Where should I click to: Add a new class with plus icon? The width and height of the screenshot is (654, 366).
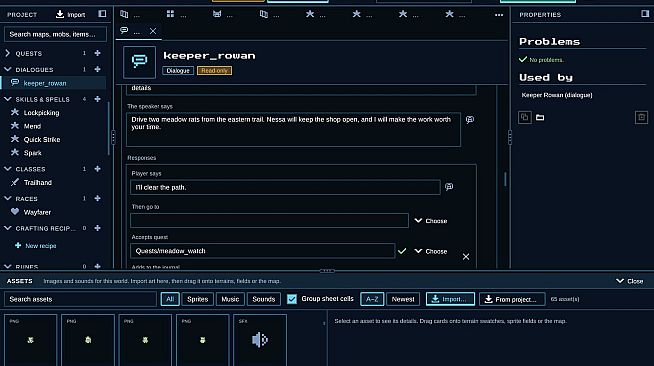pyautogui.click(x=97, y=168)
